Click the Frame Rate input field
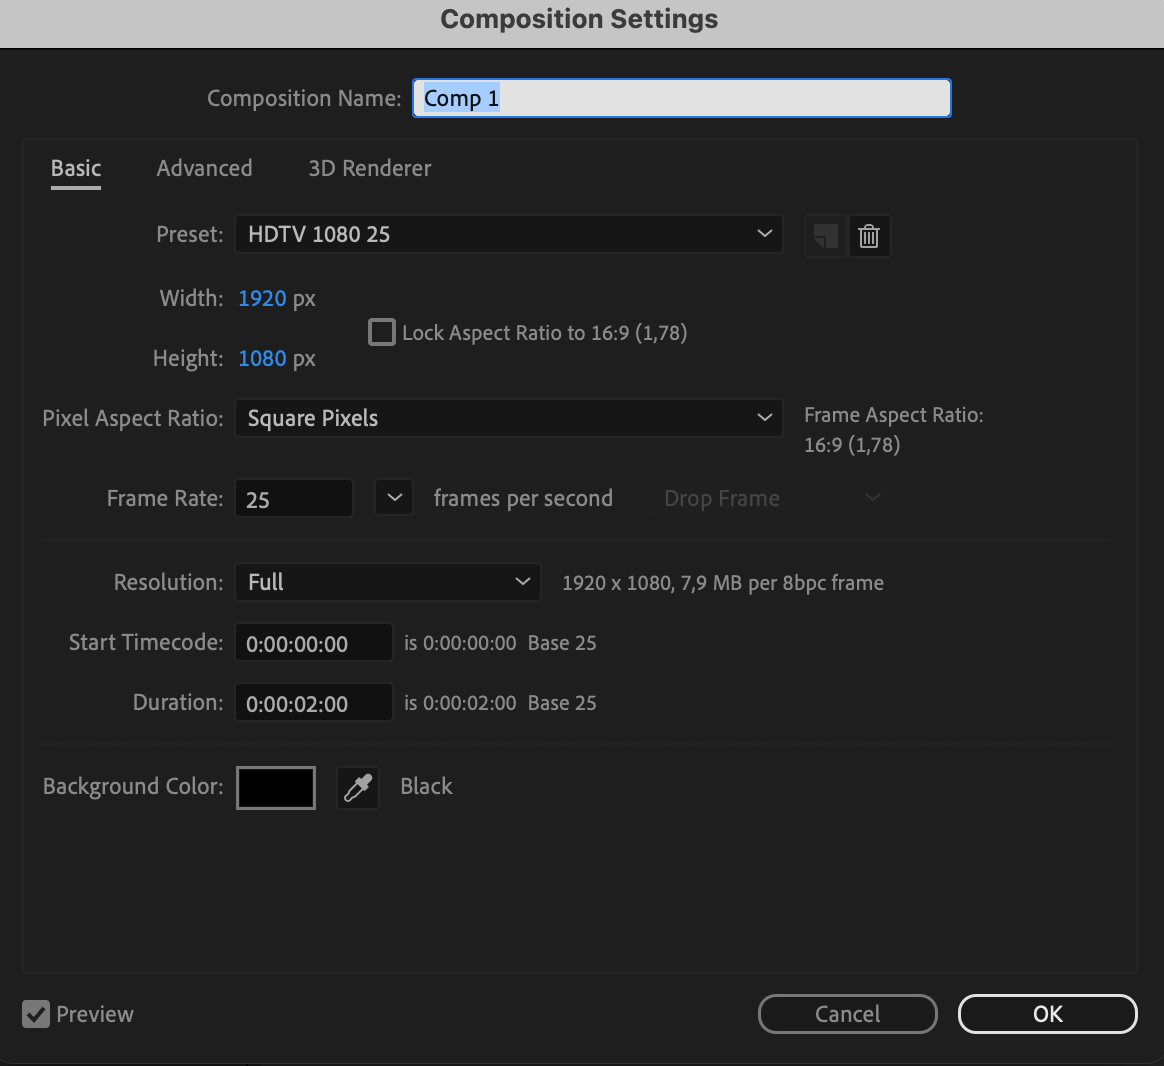The height and width of the screenshot is (1066, 1164). pyautogui.click(x=293, y=499)
